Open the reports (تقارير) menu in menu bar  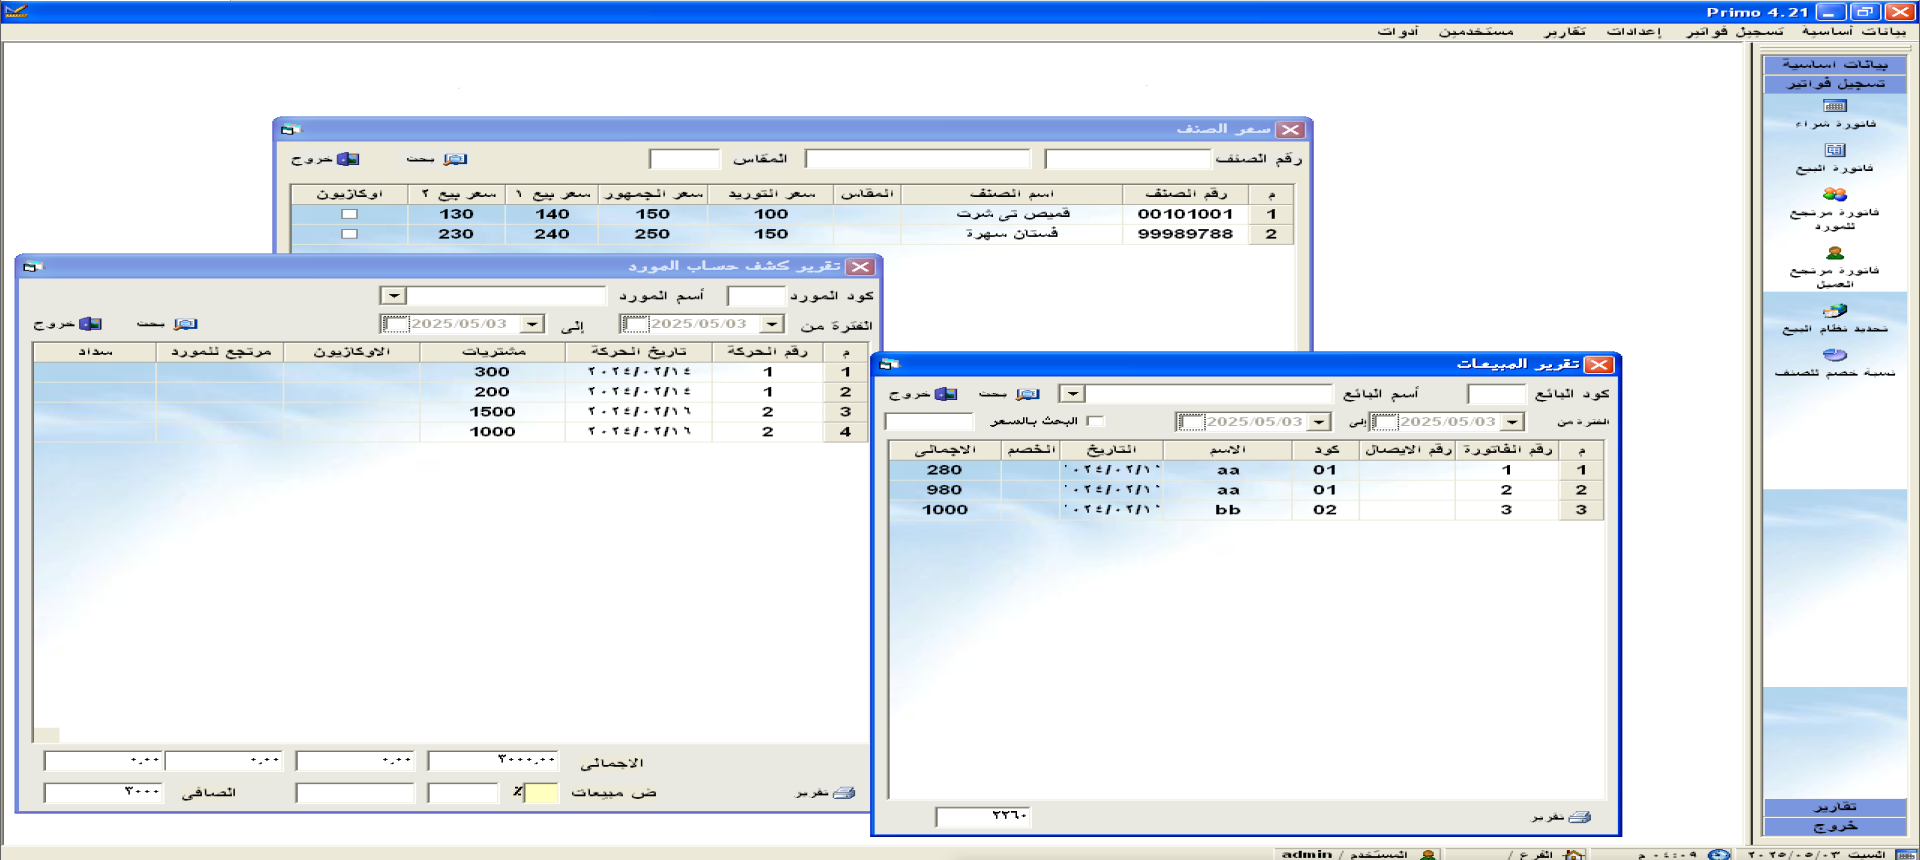(x=1564, y=31)
